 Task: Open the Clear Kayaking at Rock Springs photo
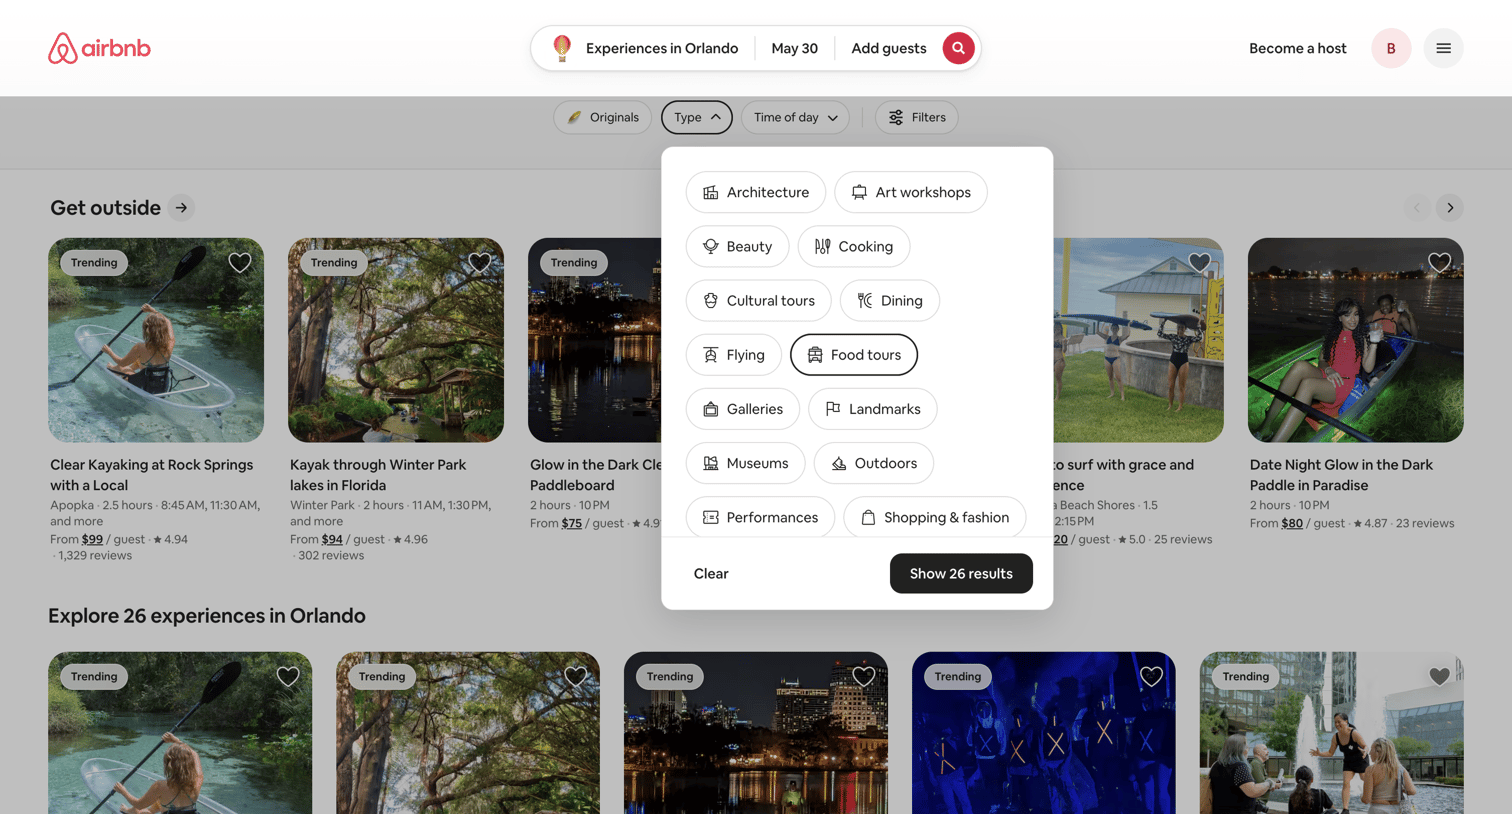point(156,340)
